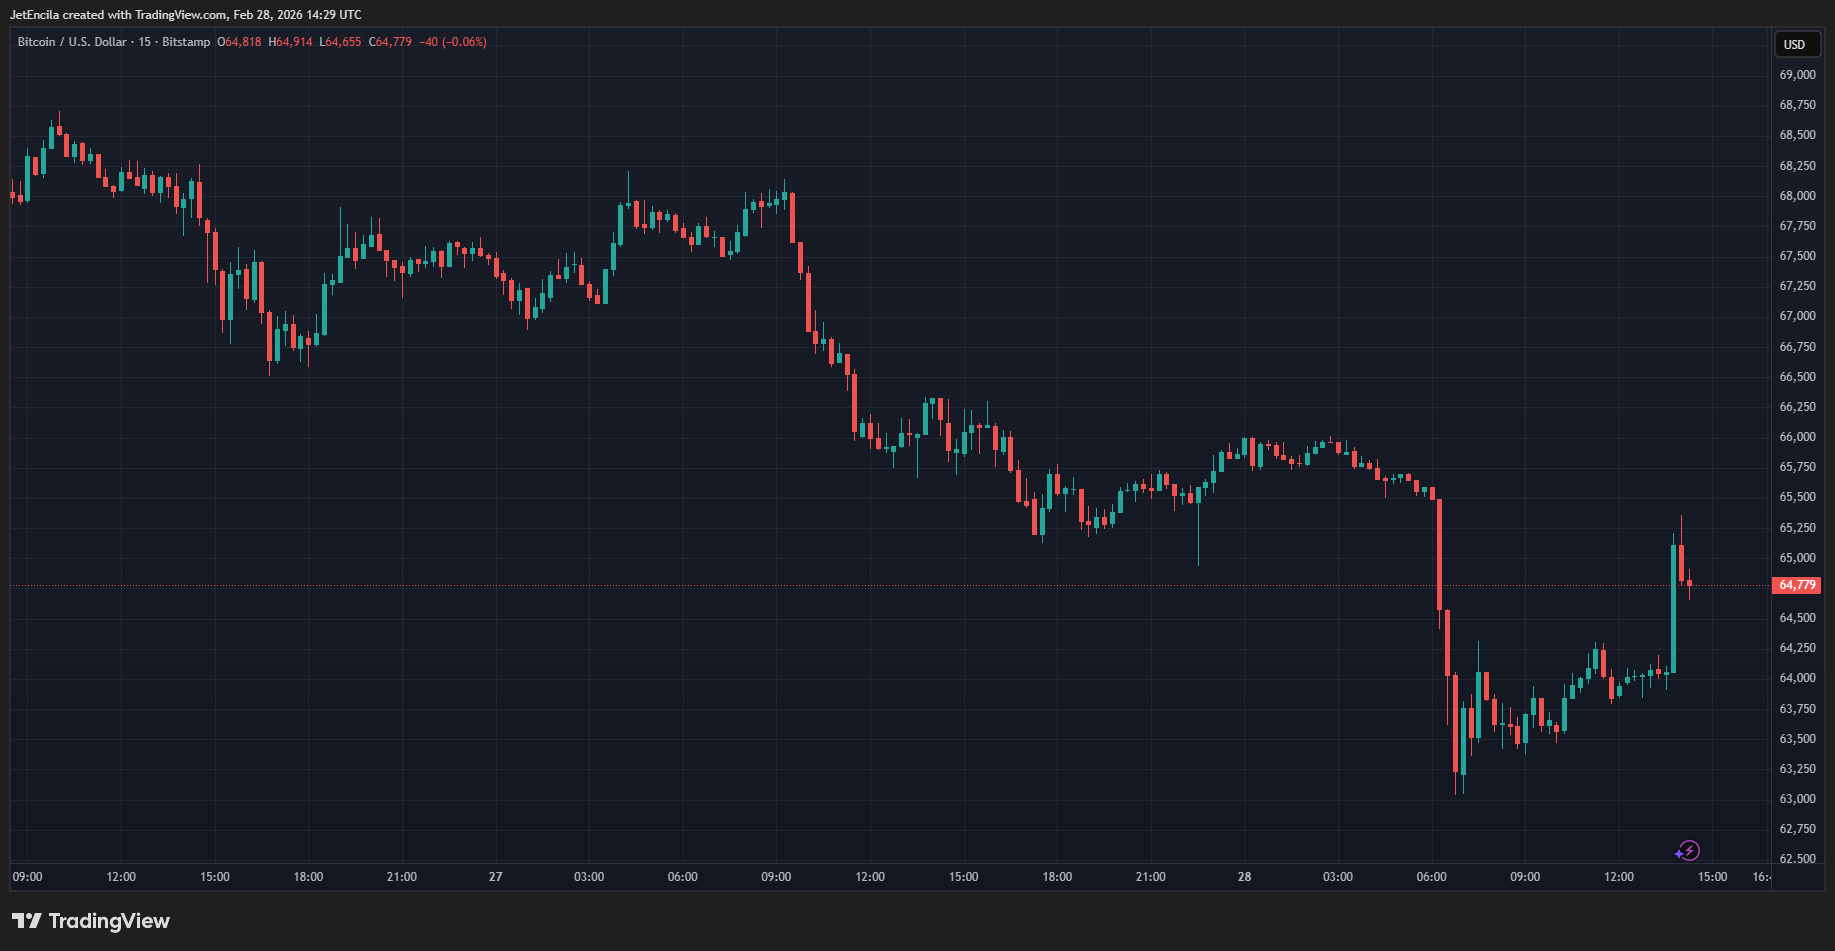1835x951 pixels.
Task: Click the TradingView logo at bottom left
Action: pos(91,921)
